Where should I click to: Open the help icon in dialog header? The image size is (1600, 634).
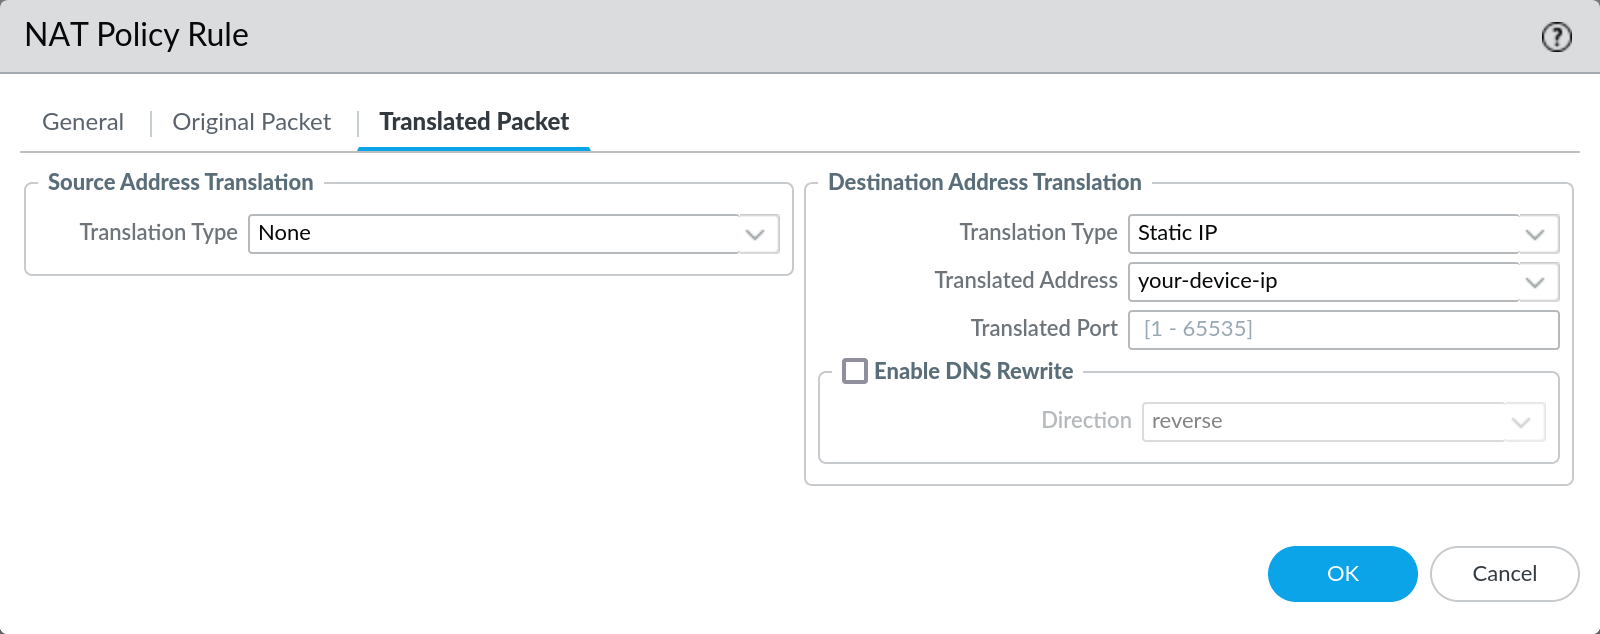(1556, 38)
